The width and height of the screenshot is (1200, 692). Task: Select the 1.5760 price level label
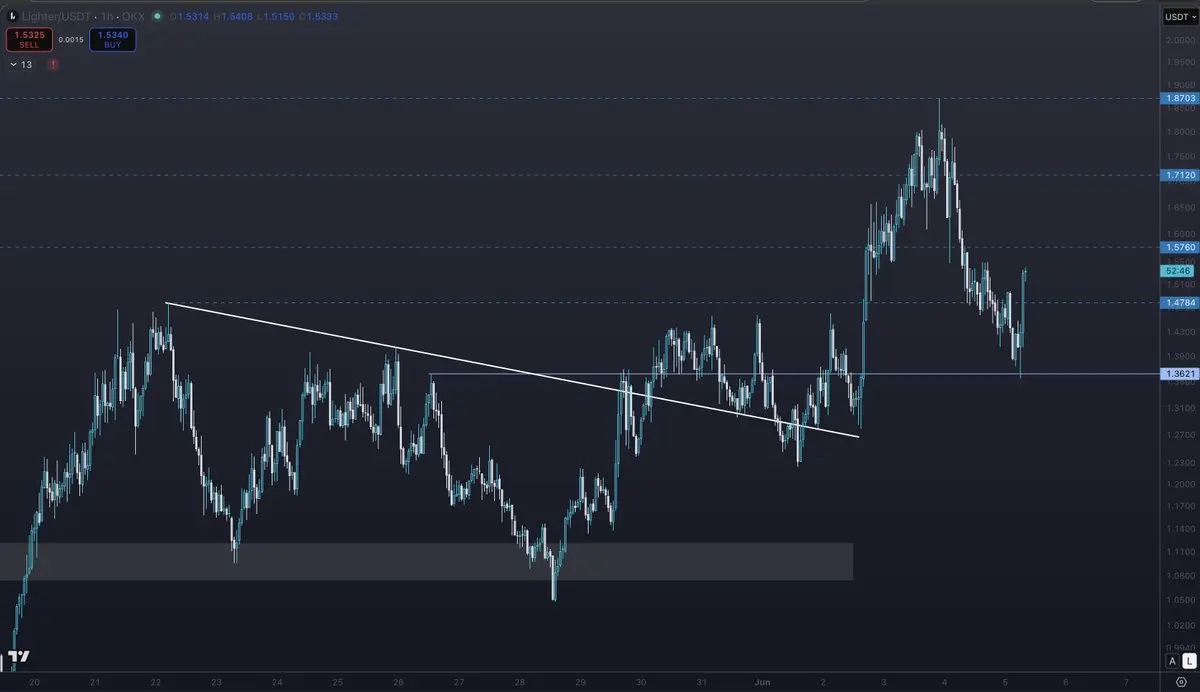tap(1179, 247)
